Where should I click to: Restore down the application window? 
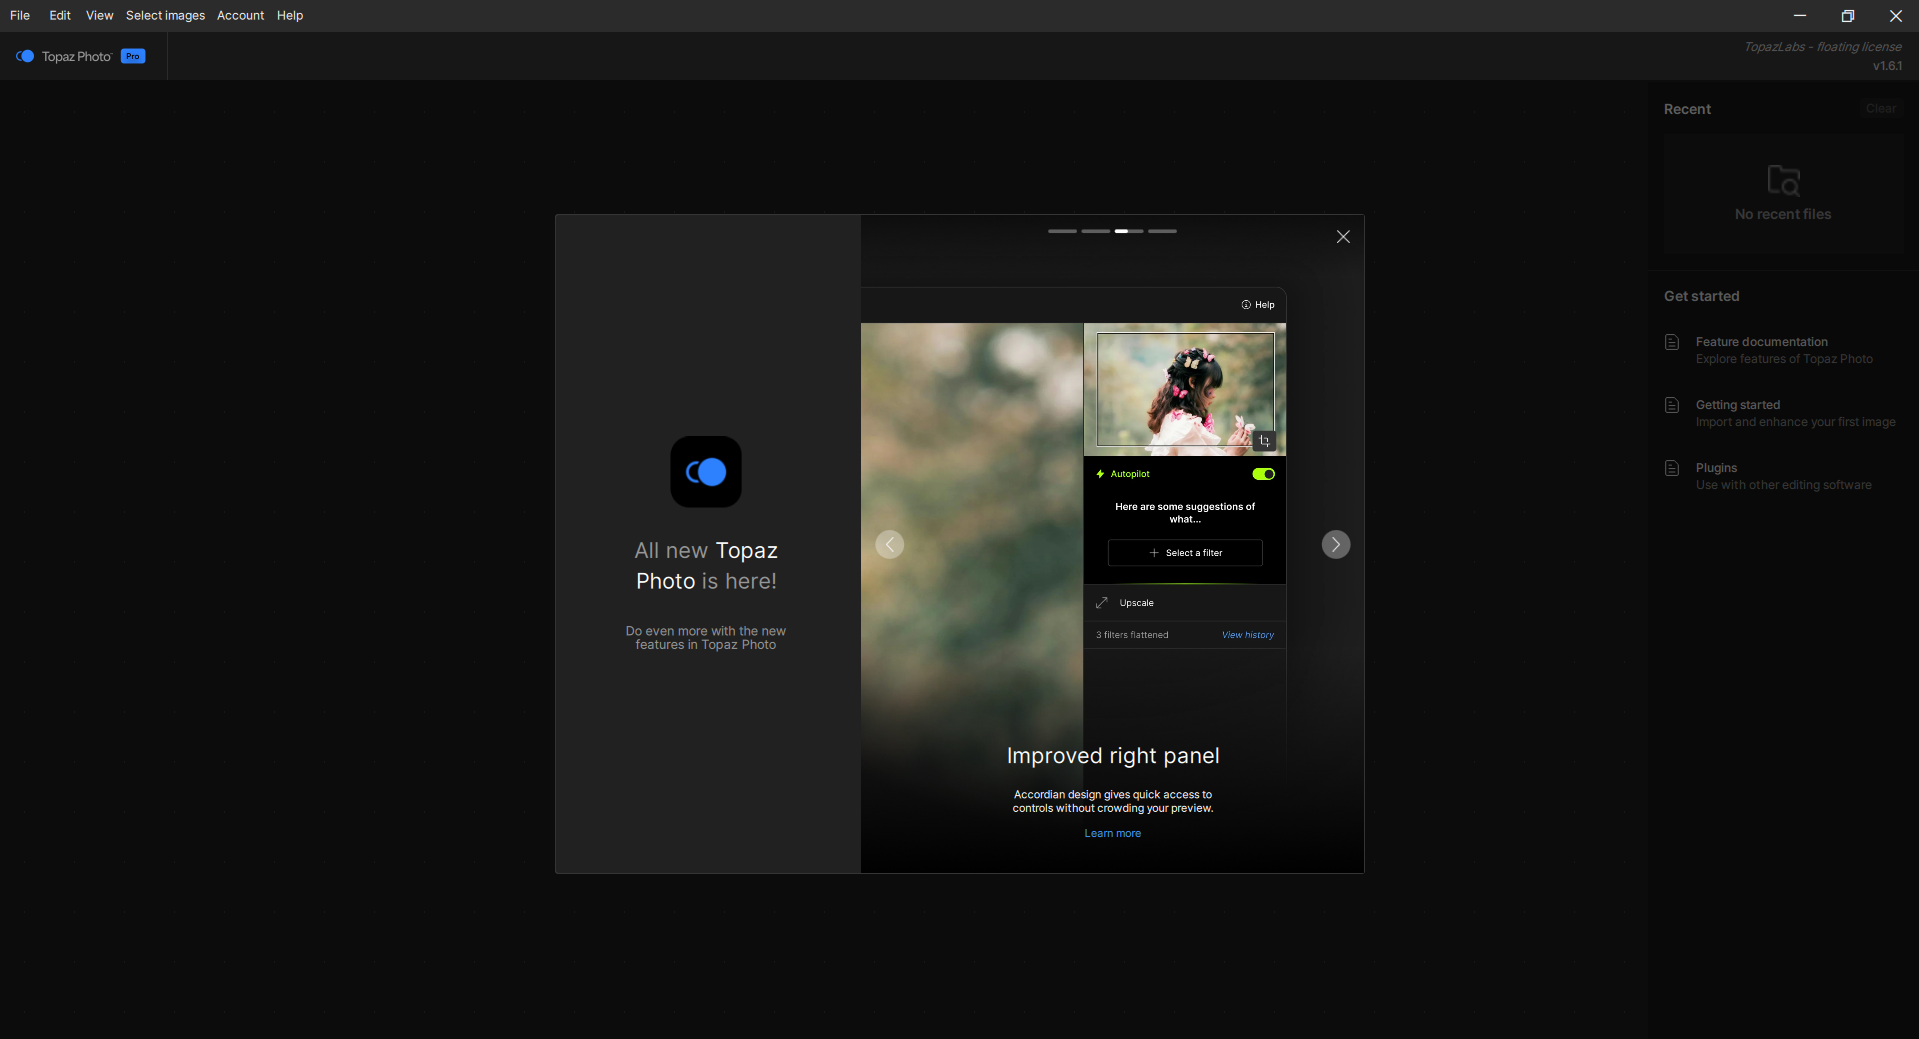tap(1848, 16)
